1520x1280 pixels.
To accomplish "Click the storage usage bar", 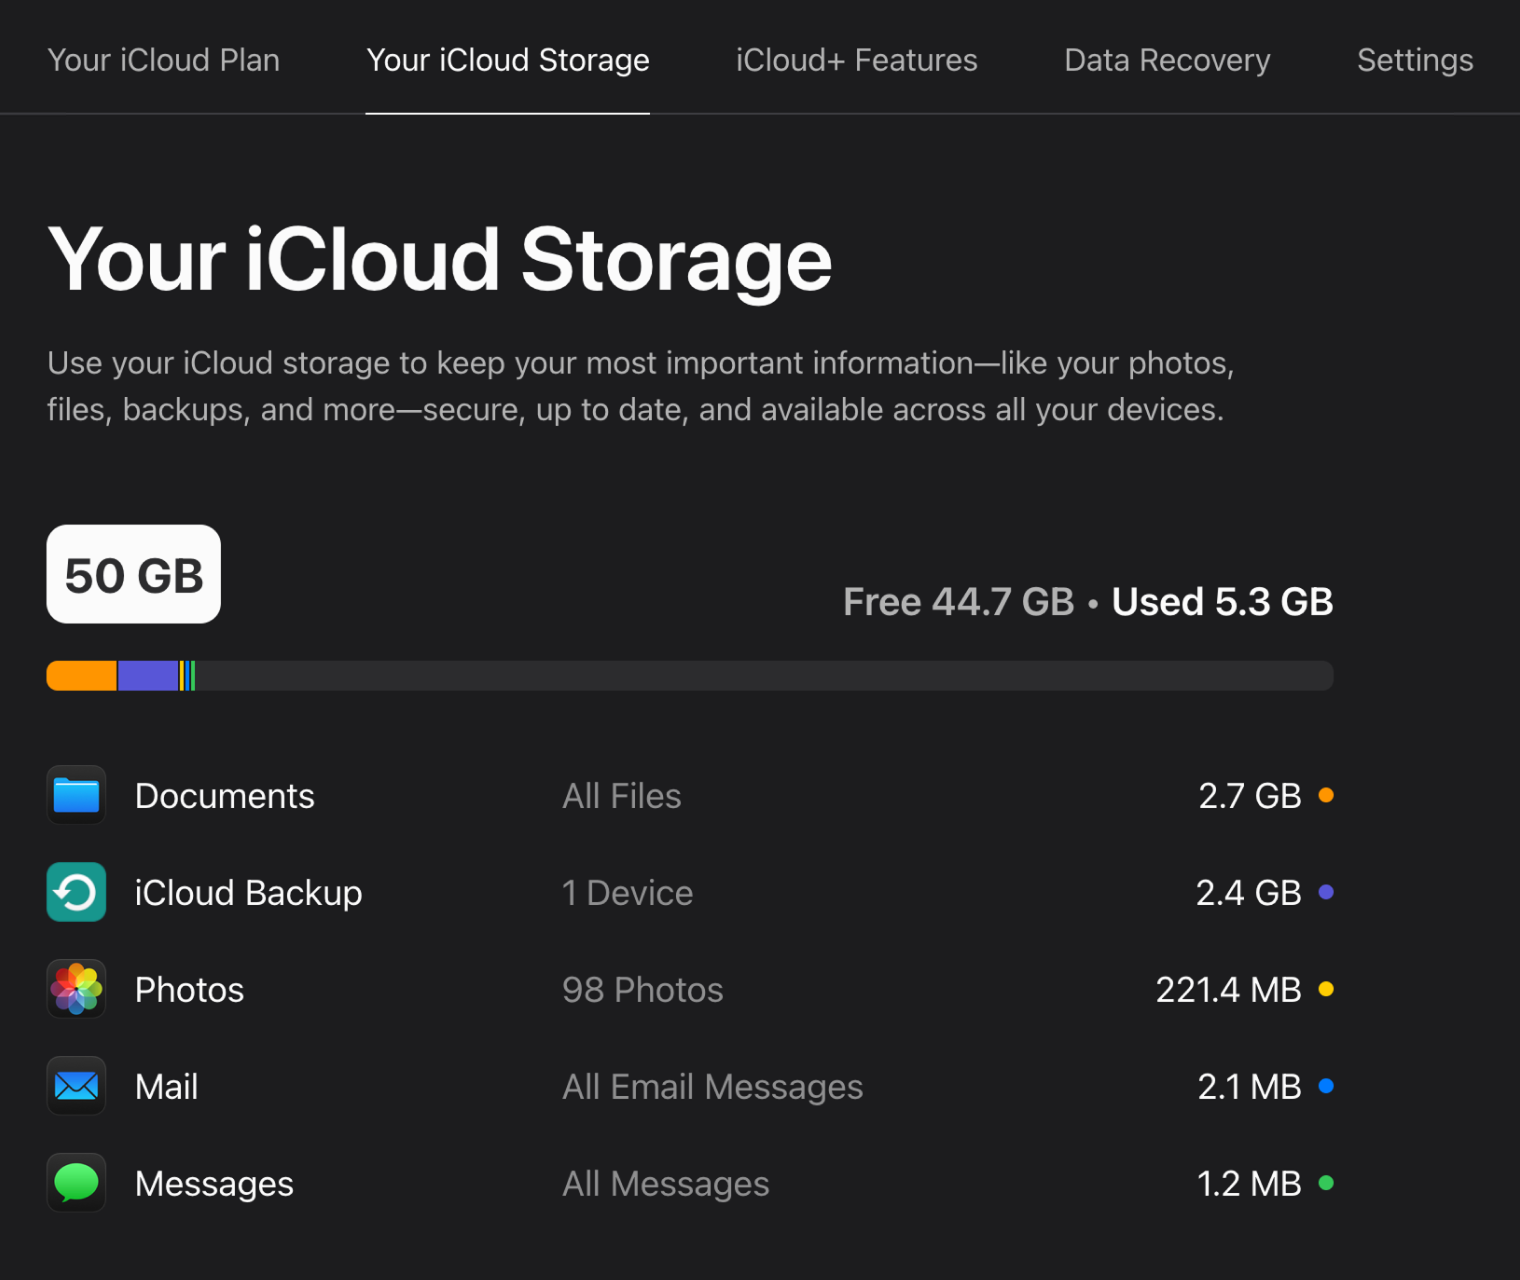I will (x=689, y=676).
